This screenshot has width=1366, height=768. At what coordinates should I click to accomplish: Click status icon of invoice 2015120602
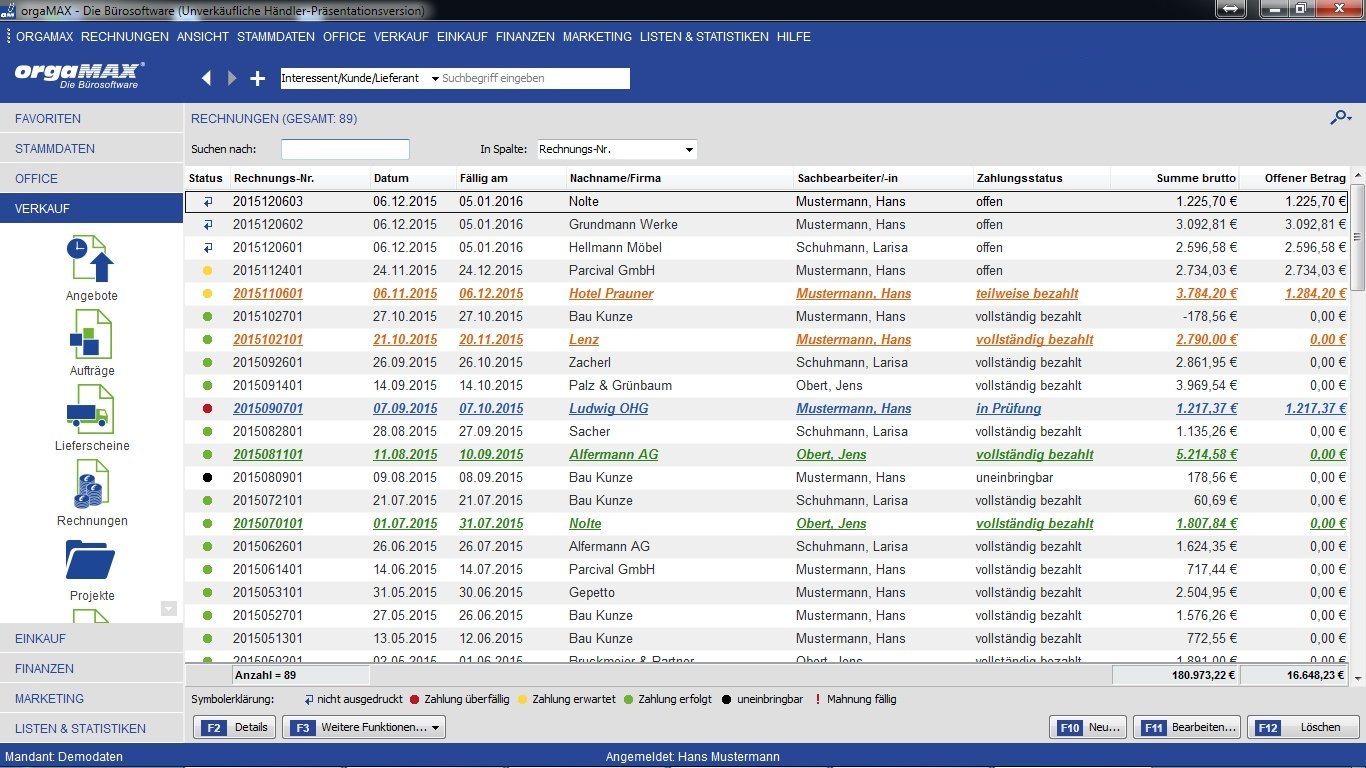pyautogui.click(x=207, y=224)
